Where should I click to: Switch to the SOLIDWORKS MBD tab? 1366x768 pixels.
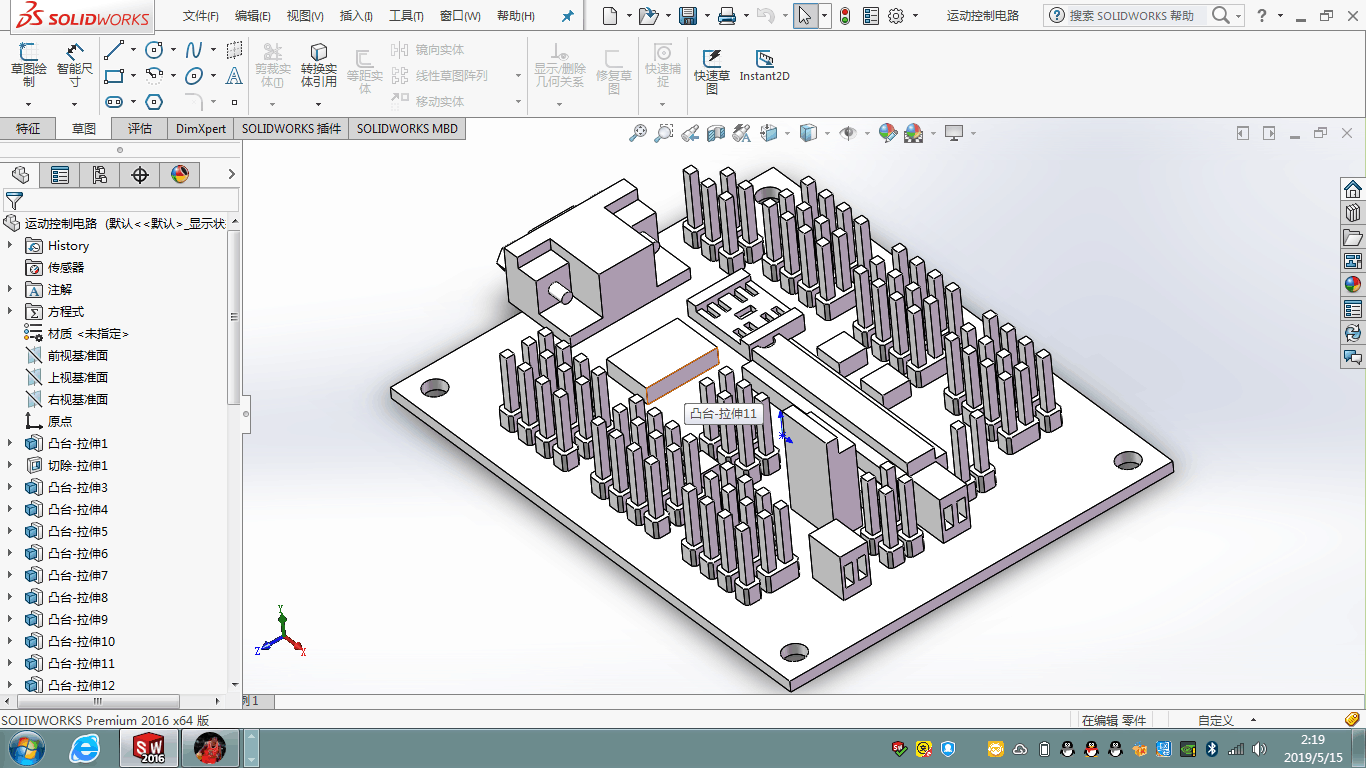click(407, 128)
